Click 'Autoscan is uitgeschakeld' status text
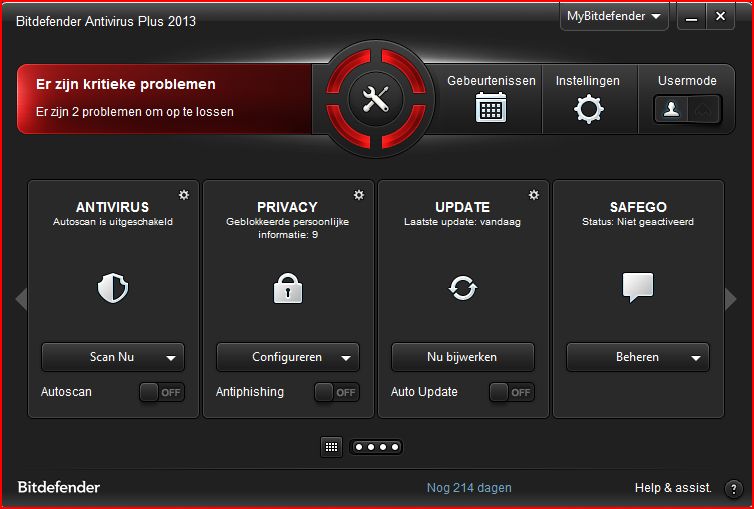The image size is (754, 509). [113, 222]
